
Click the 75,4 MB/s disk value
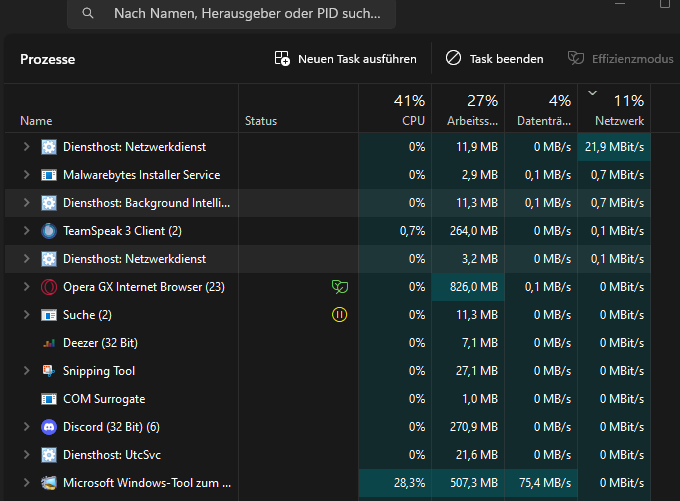tap(545, 483)
